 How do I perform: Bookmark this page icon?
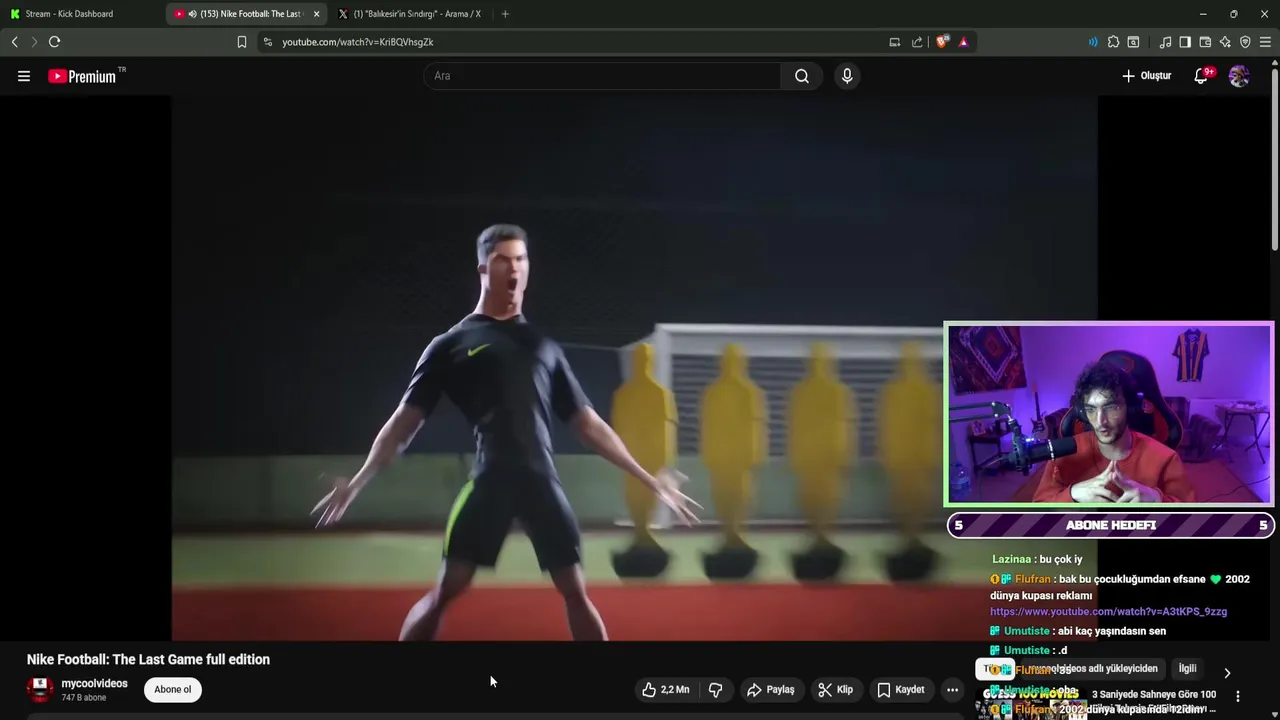tap(241, 42)
